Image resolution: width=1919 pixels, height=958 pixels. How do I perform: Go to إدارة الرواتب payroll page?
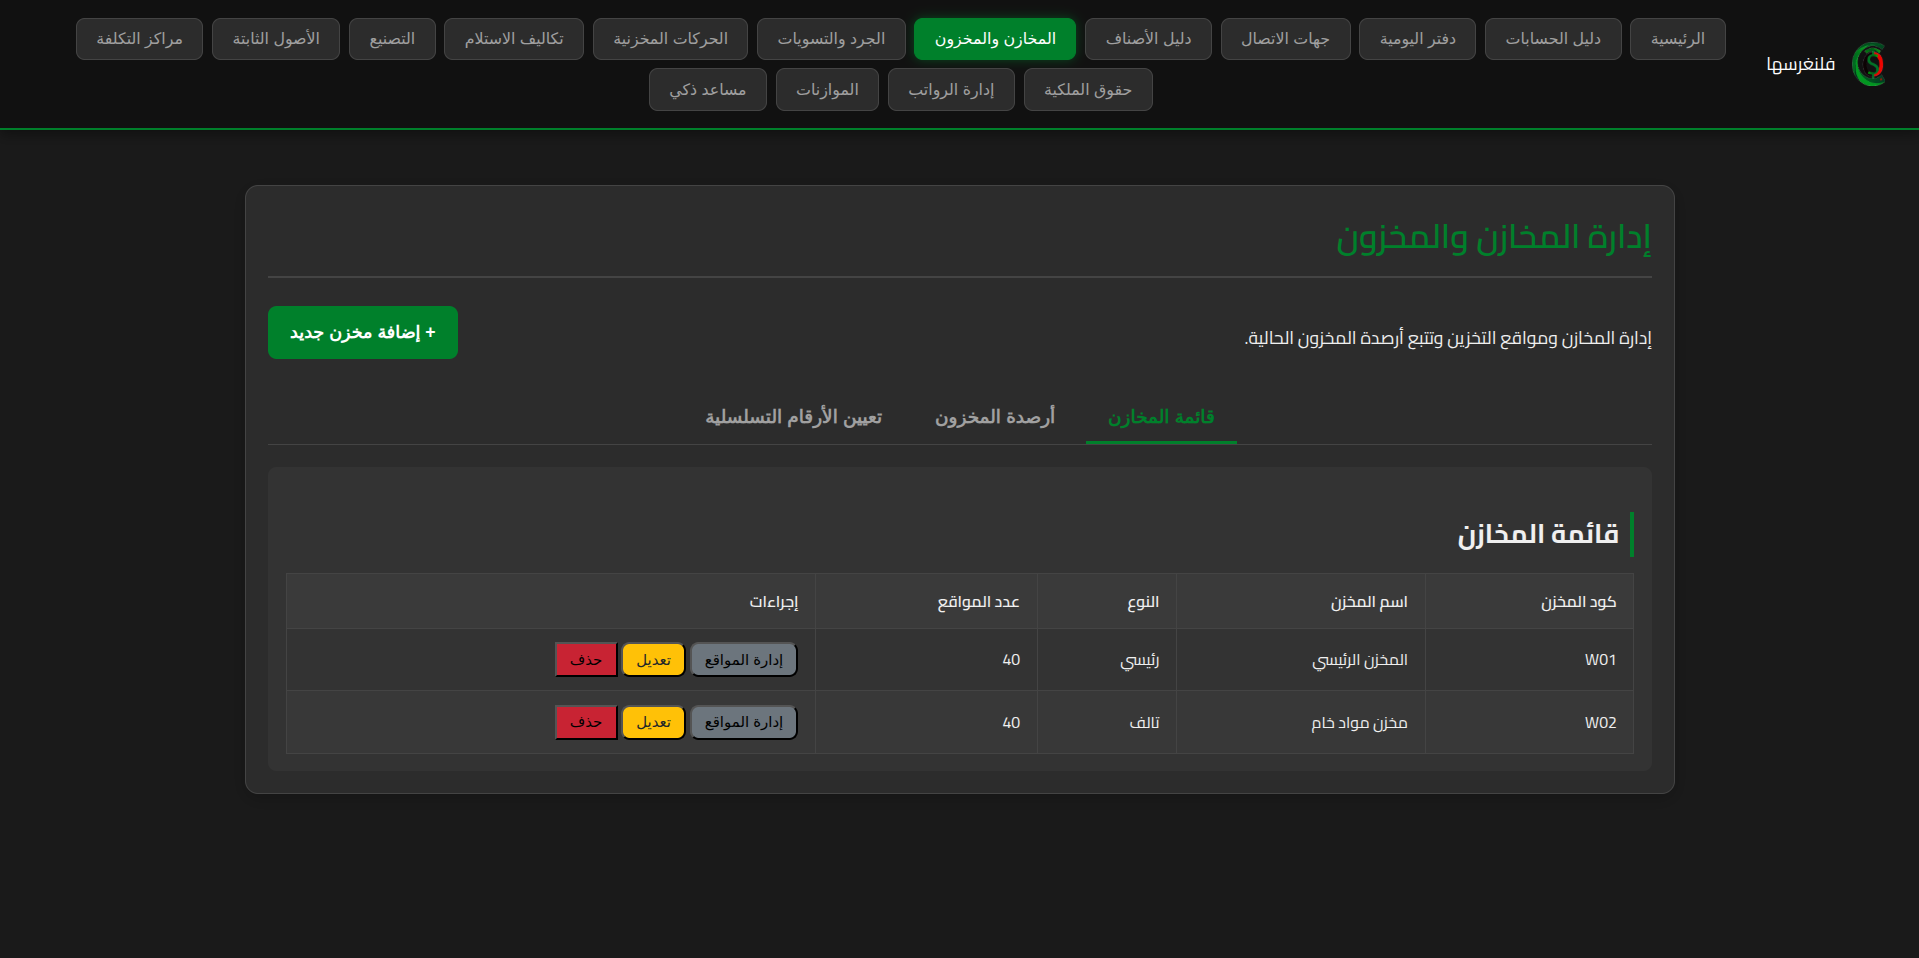(x=950, y=90)
